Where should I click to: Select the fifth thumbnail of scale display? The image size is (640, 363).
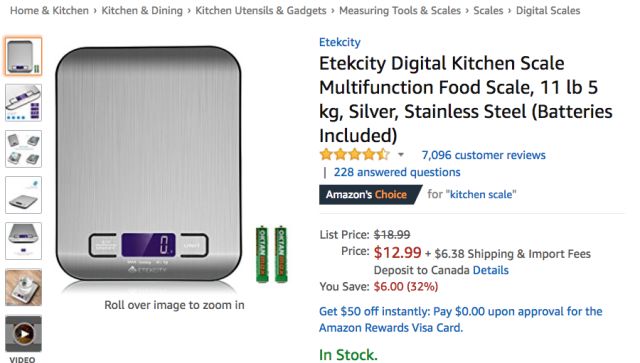pos(23,241)
